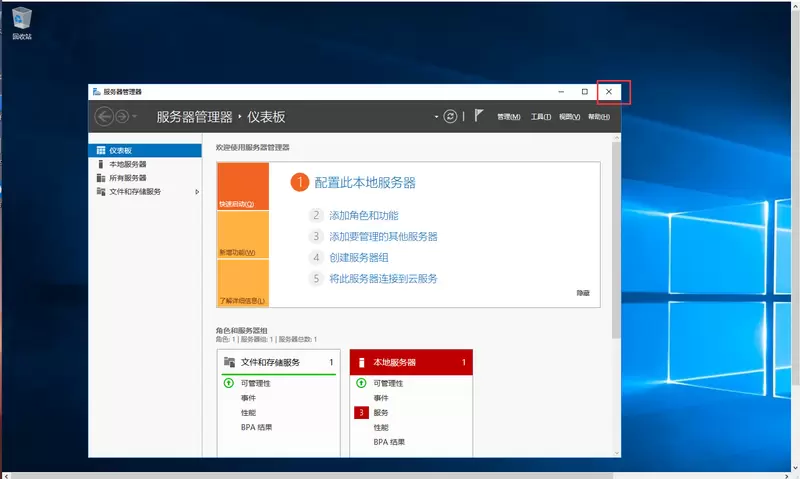Click 性能 in the 文件和存储服务 tile
This screenshot has width=800, height=479.
tap(248, 413)
